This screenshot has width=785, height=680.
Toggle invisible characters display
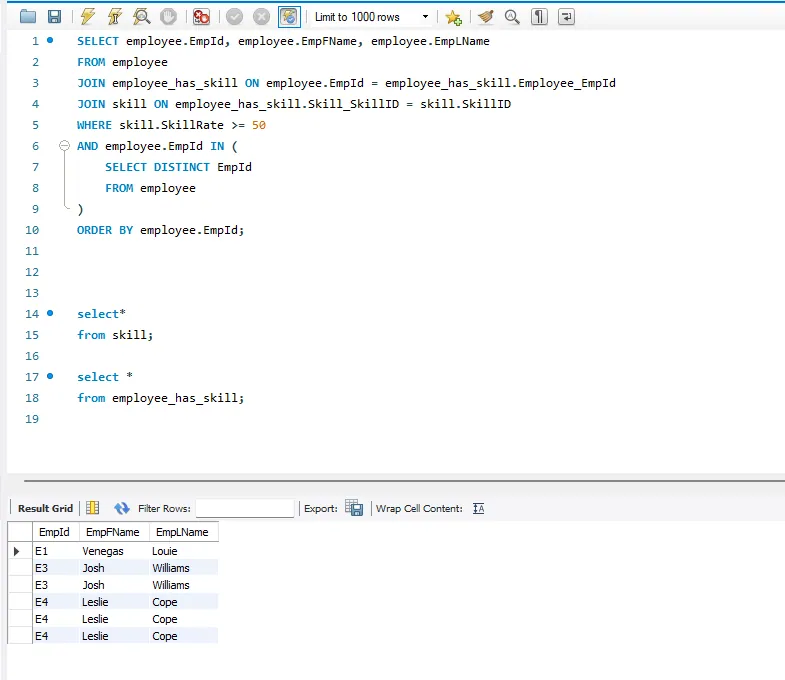539,17
